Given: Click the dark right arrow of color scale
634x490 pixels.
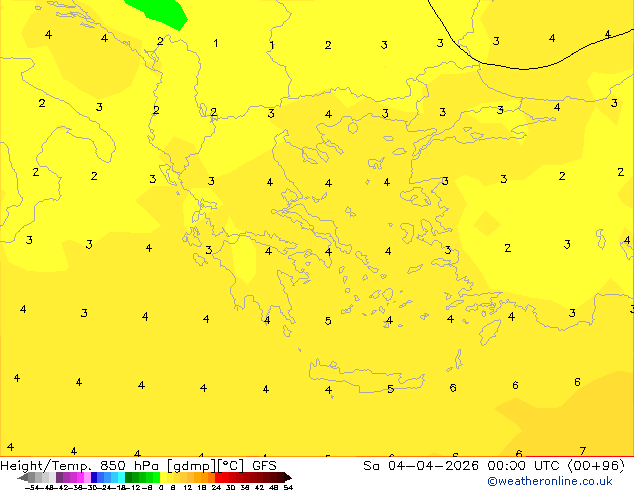Looking at the screenshot, I should tap(288, 477).
